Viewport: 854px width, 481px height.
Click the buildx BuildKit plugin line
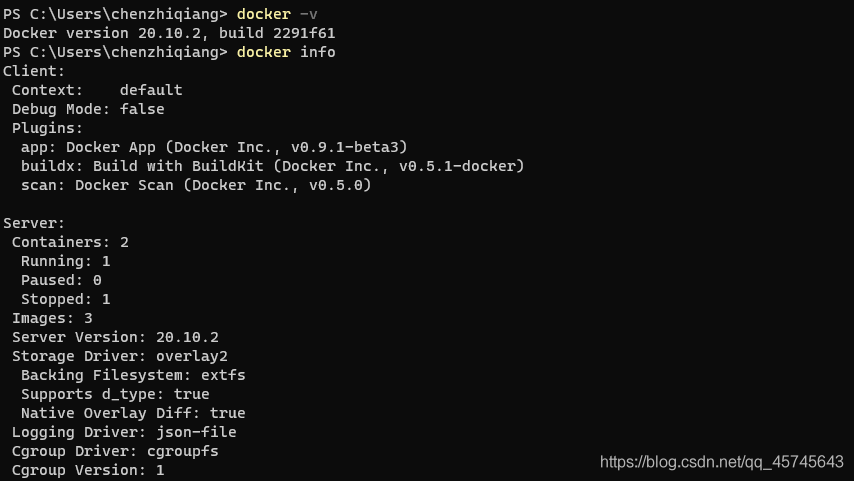click(x=272, y=166)
